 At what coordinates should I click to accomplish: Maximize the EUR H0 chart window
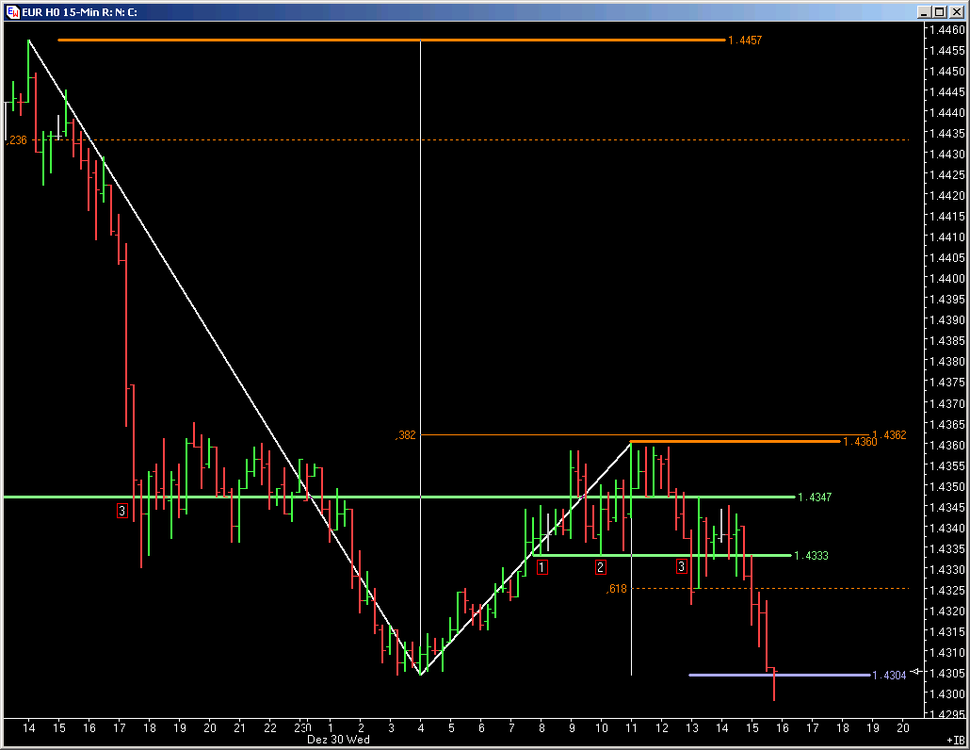click(x=939, y=12)
